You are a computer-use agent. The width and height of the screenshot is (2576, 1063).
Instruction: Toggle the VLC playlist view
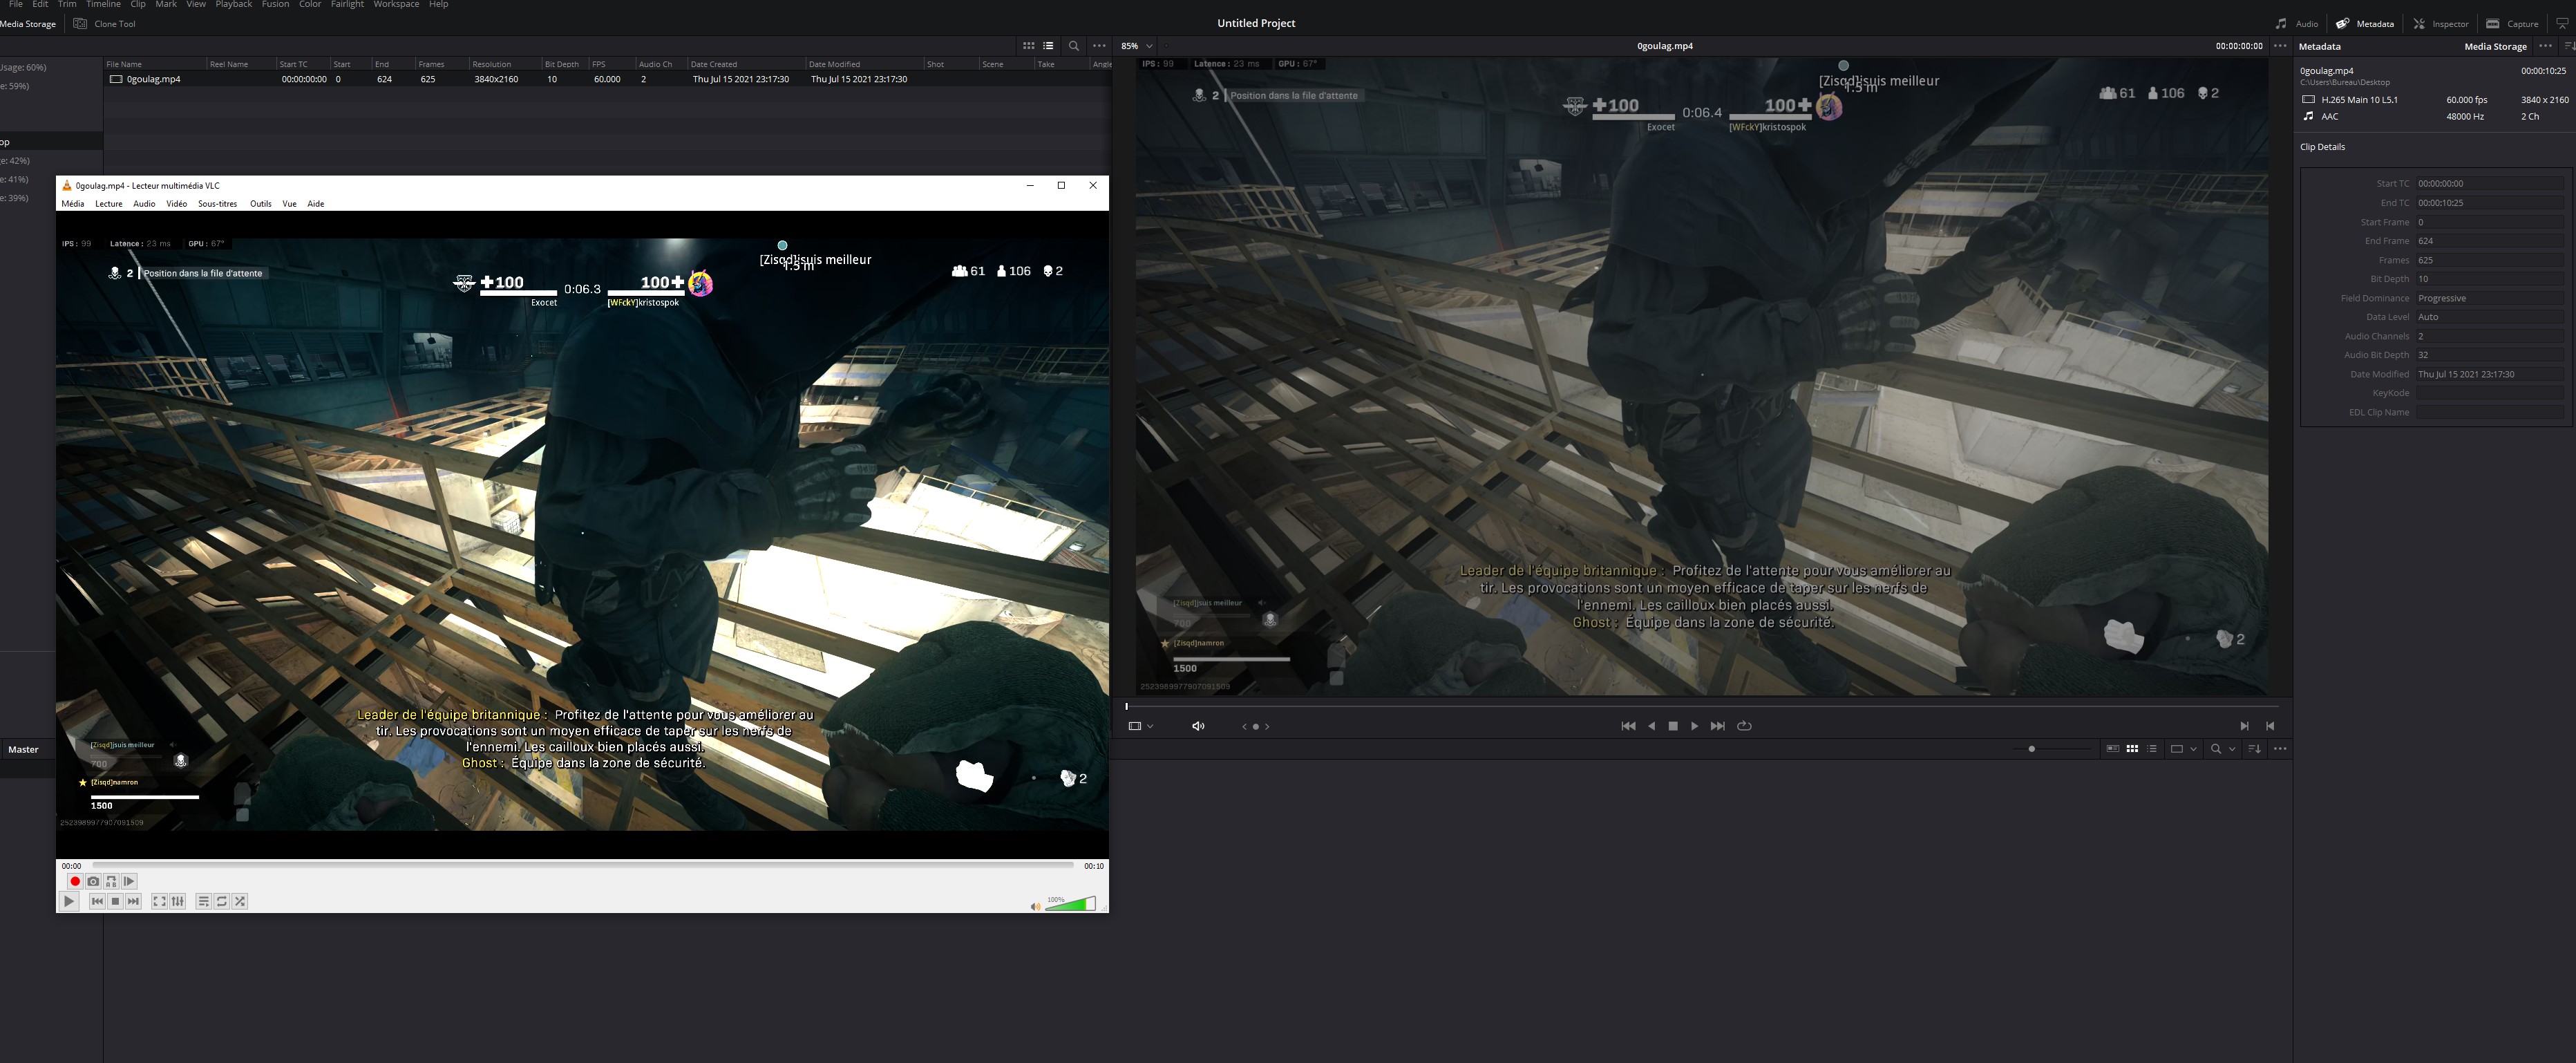coord(203,901)
